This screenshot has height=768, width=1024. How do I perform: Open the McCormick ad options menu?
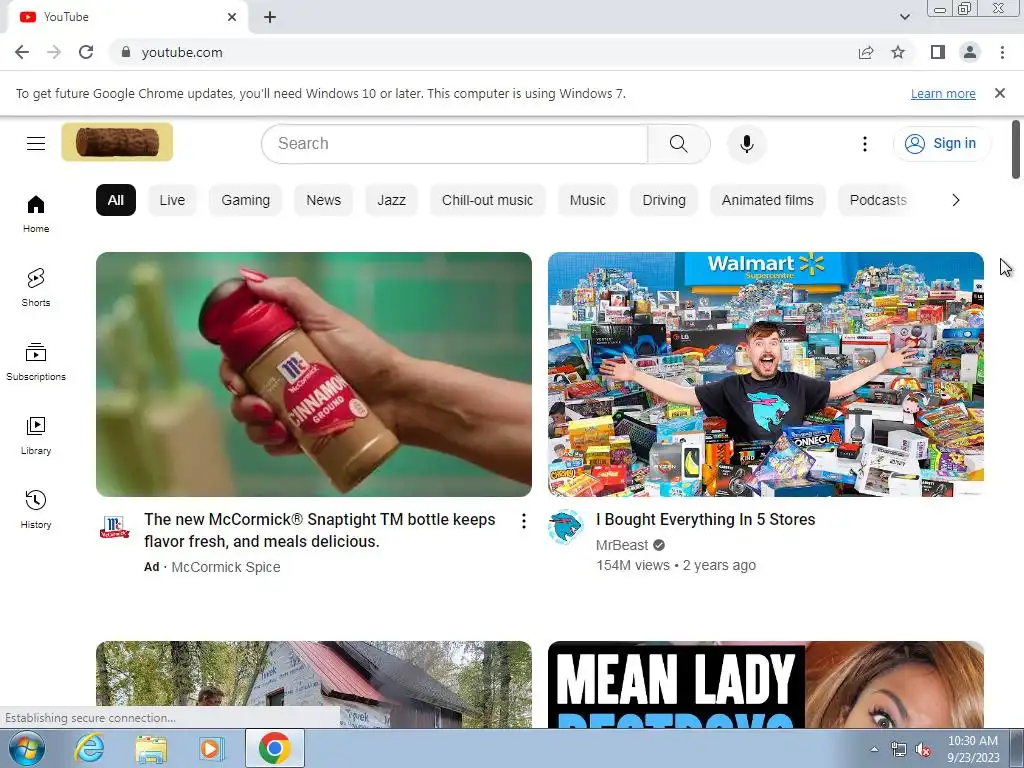(524, 520)
